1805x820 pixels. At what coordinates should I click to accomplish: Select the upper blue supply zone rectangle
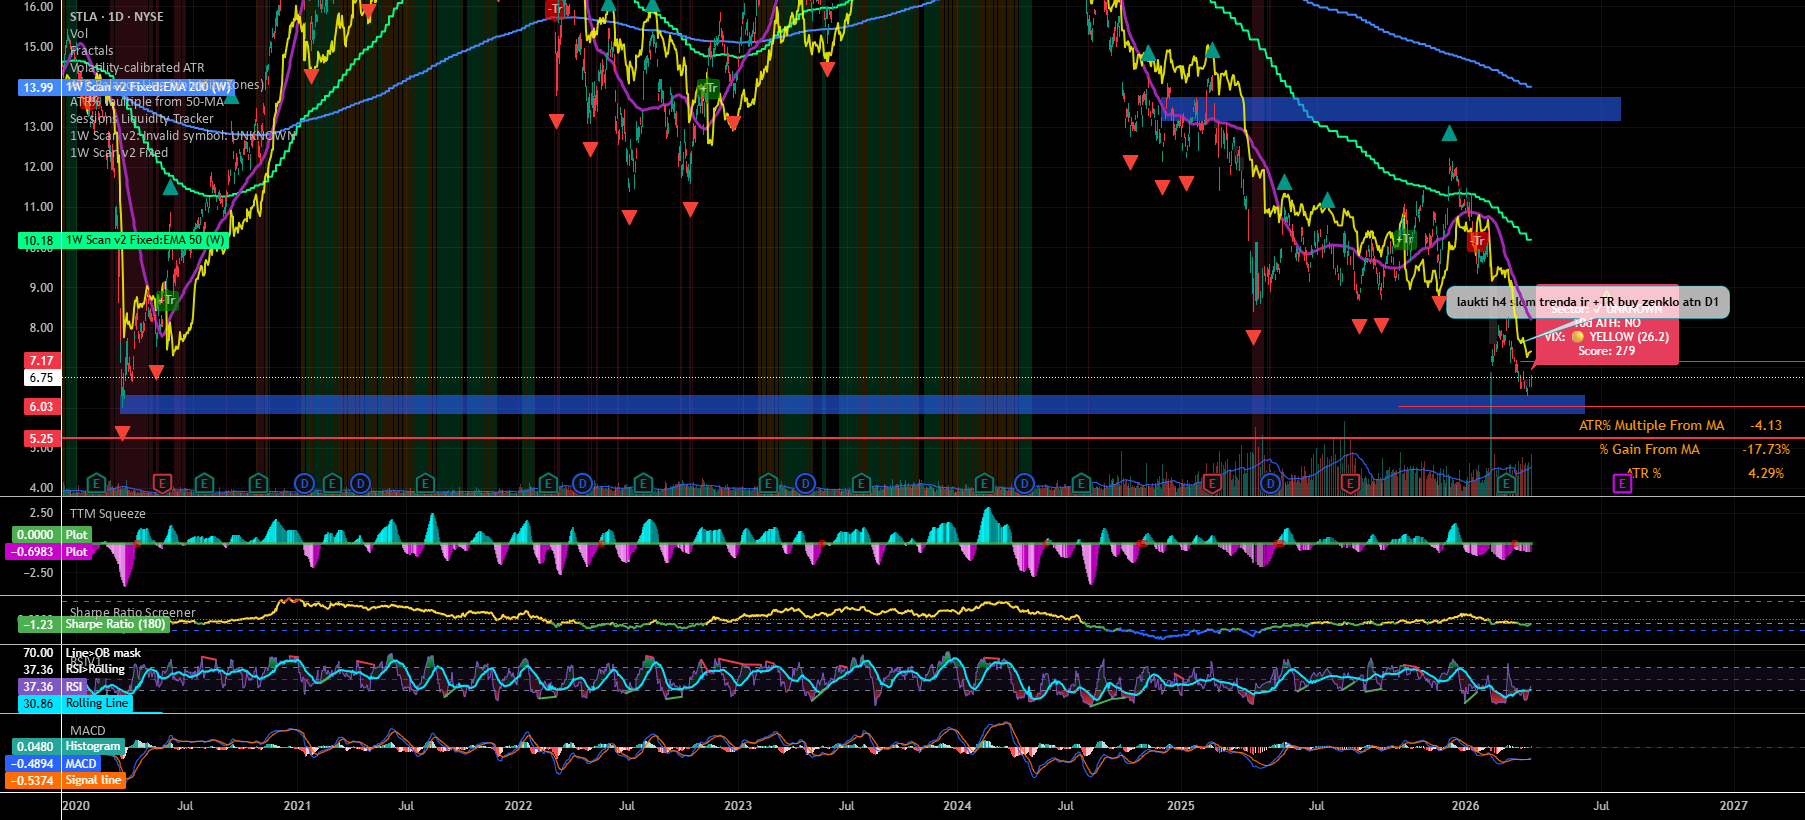point(1391,109)
